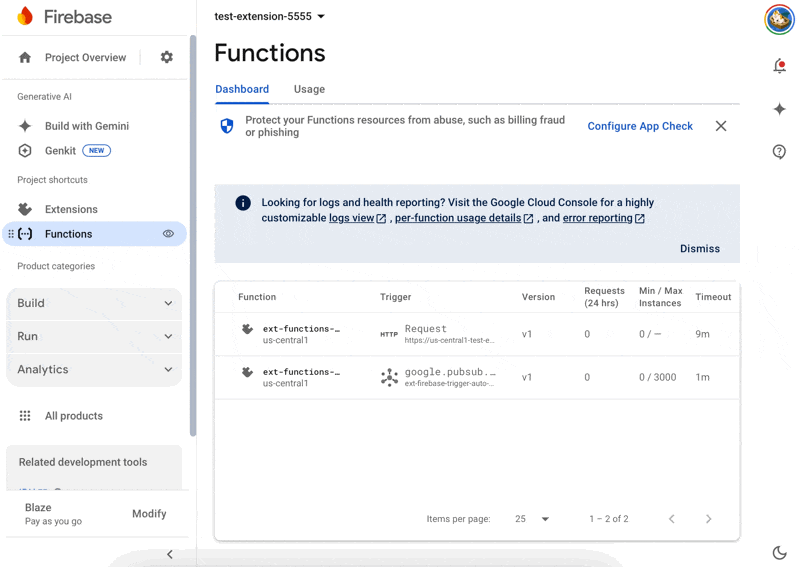Expand the Build category
This screenshot has height=567, width=800.
(x=94, y=303)
